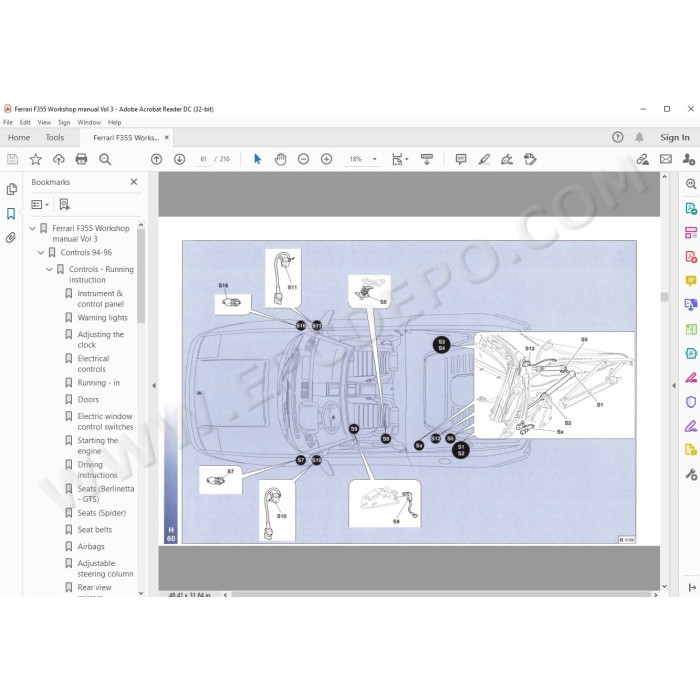The image size is (700, 700).
Task: Open the View menu
Action: [44, 122]
